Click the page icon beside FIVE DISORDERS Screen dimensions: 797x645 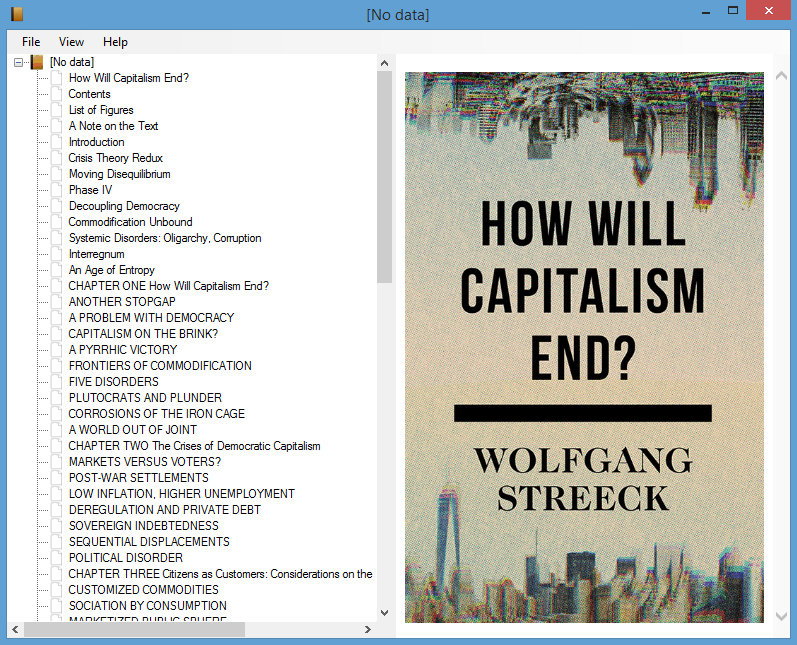pyautogui.click(x=56, y=382)
